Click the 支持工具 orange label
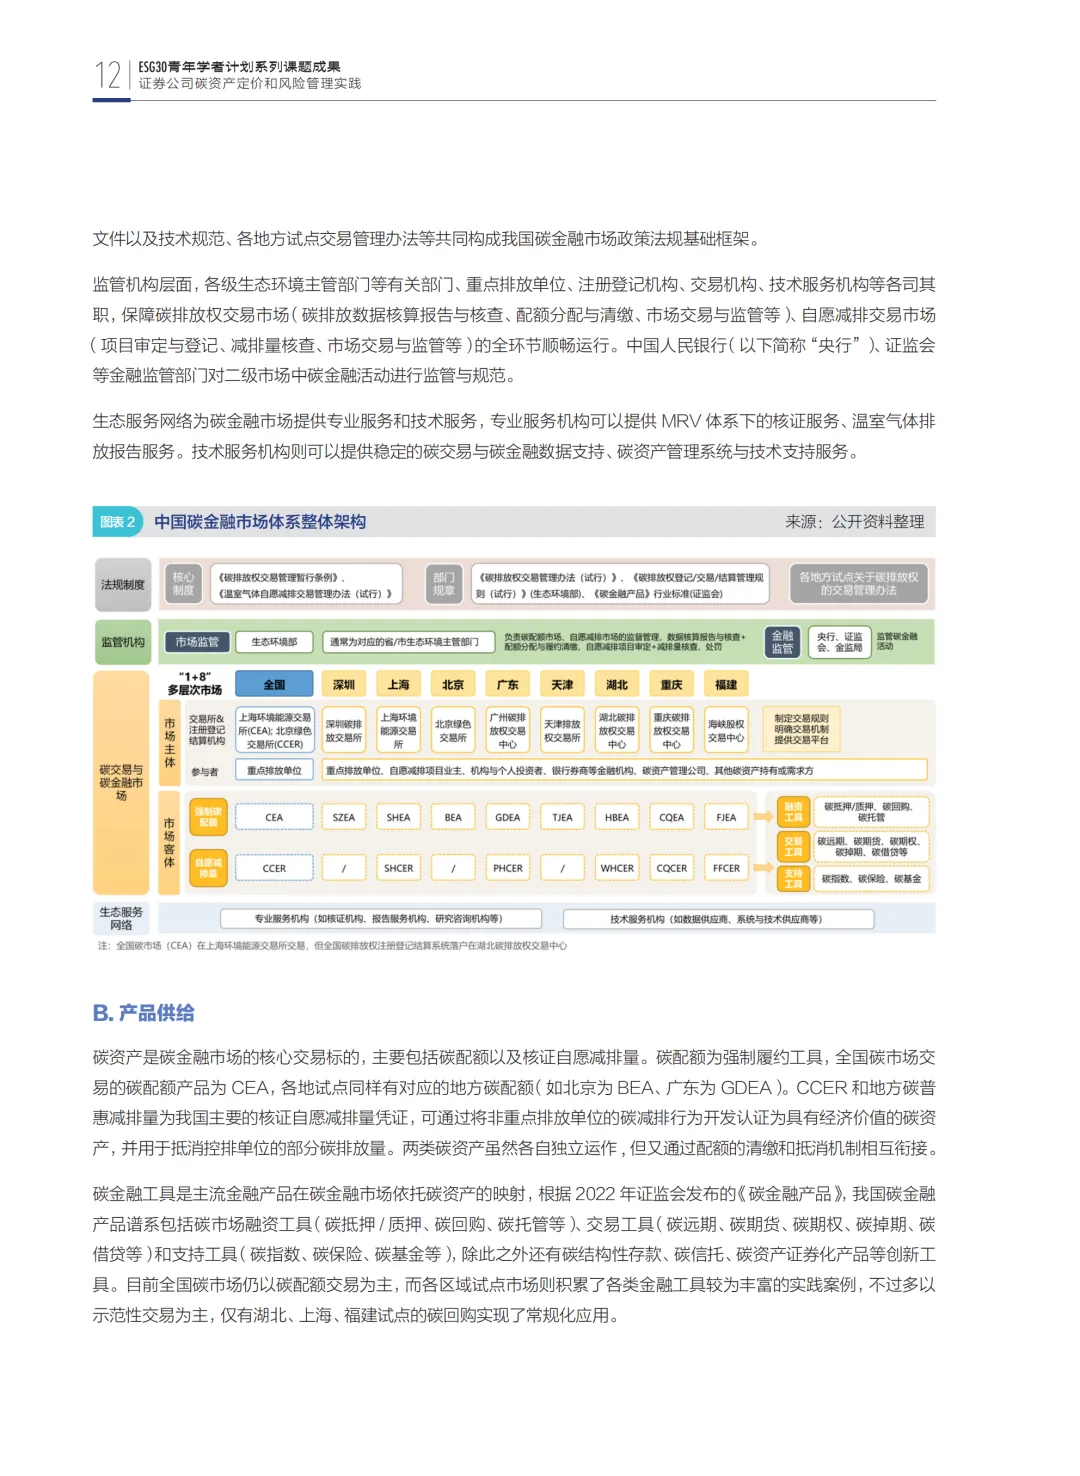The height and width of the screenshot is (1476, 1080). tap(793, 878)
